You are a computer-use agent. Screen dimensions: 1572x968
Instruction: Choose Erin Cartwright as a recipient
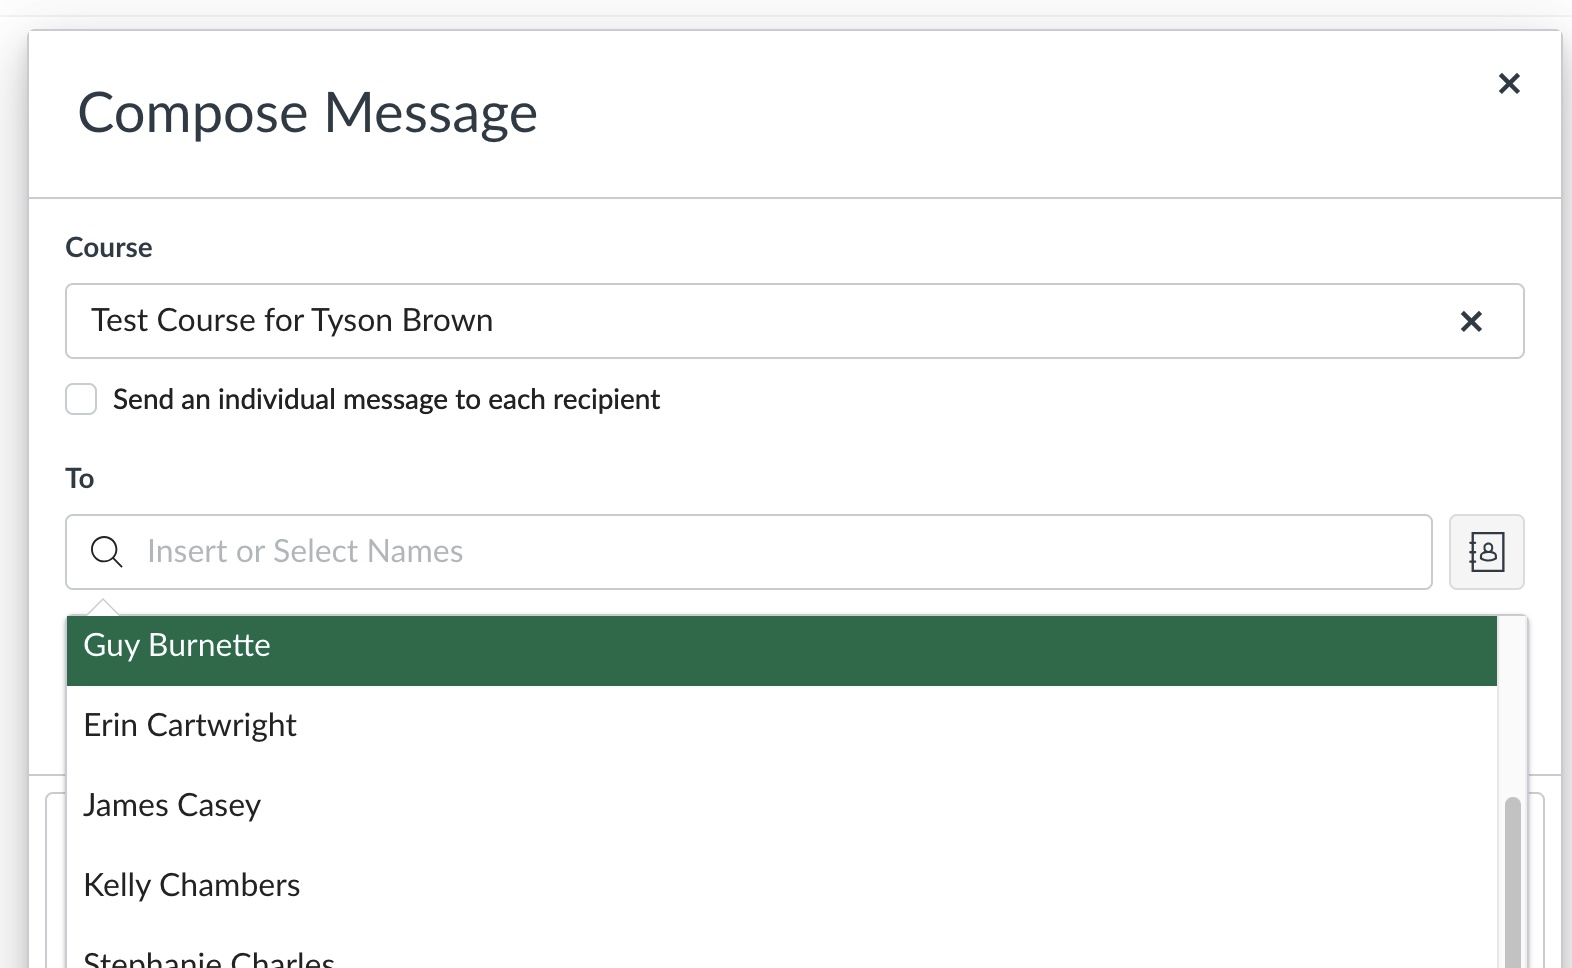click(x=190, y=725)
